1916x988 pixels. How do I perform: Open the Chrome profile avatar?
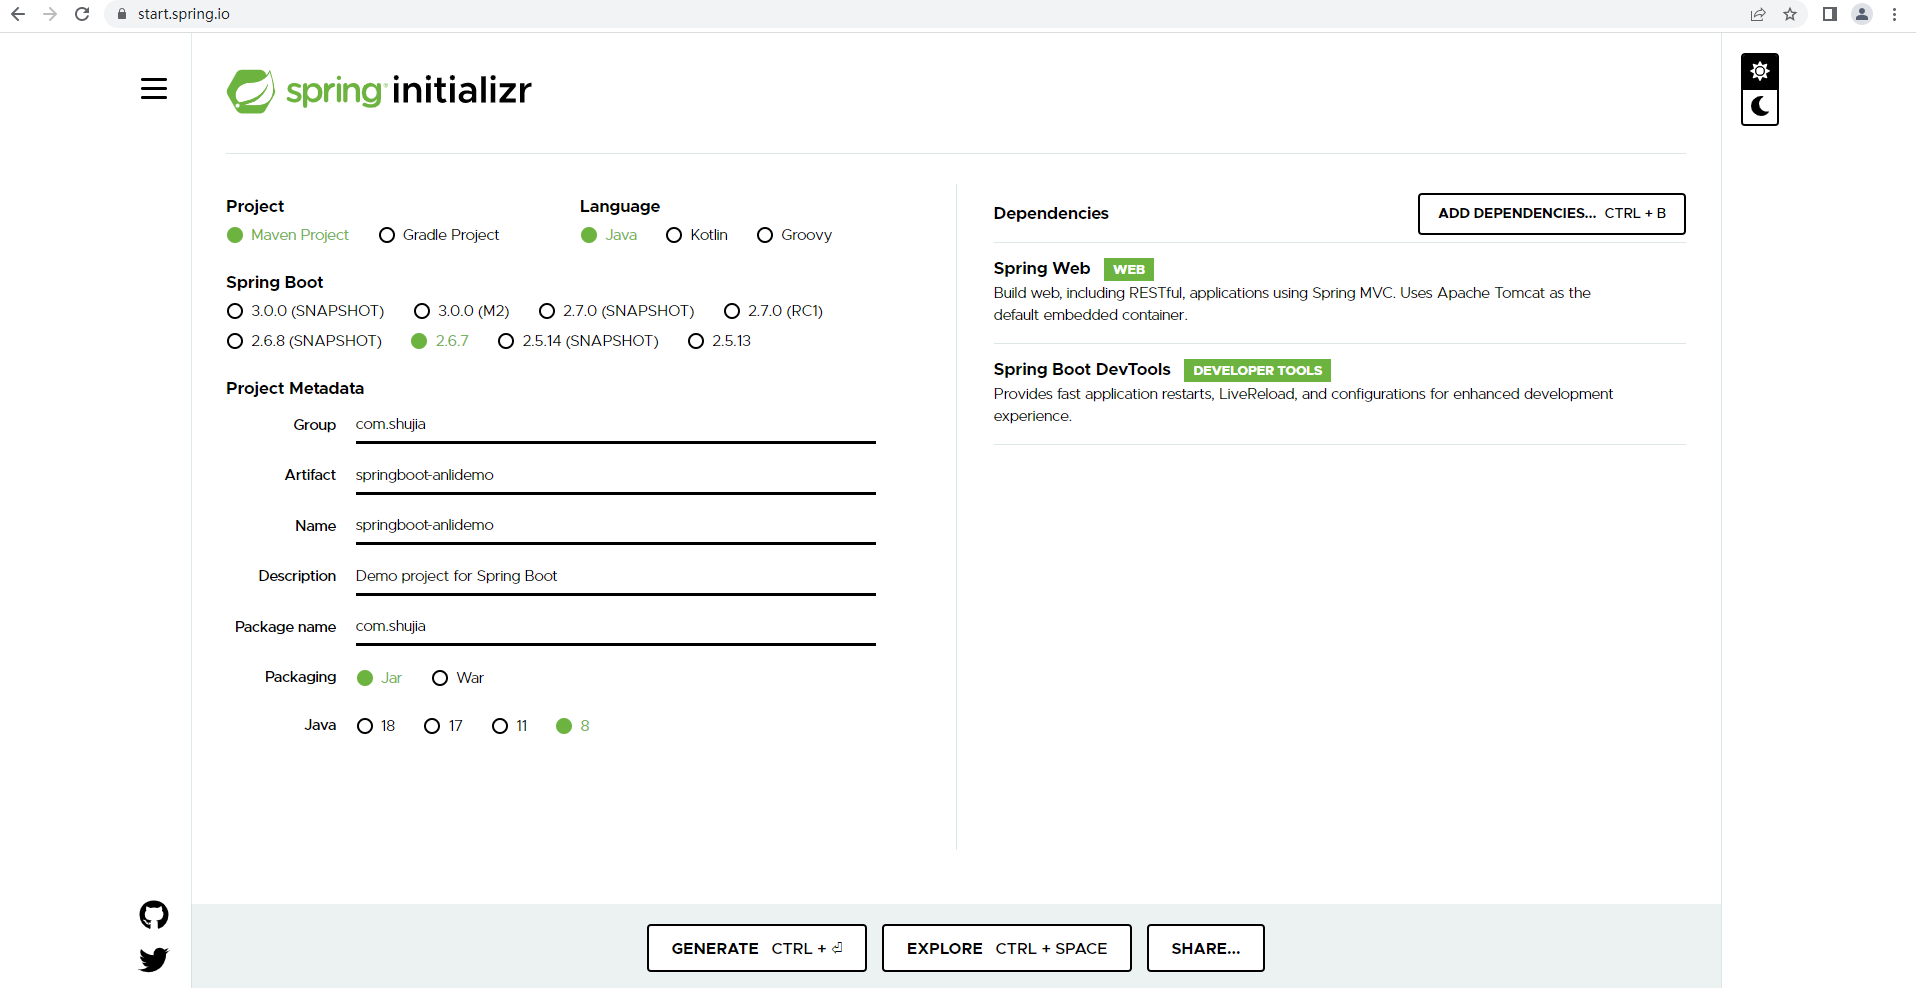pyautogui.click(x=1862, y=14)
